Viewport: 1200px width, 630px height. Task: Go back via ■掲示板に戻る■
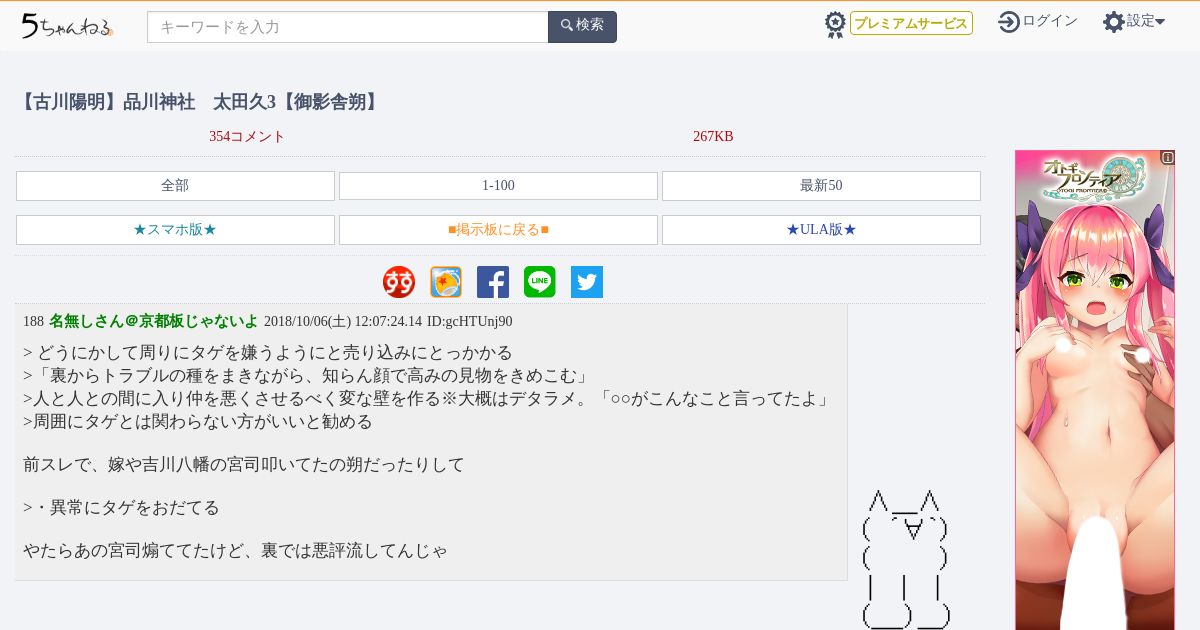click(x=498, y=230)
